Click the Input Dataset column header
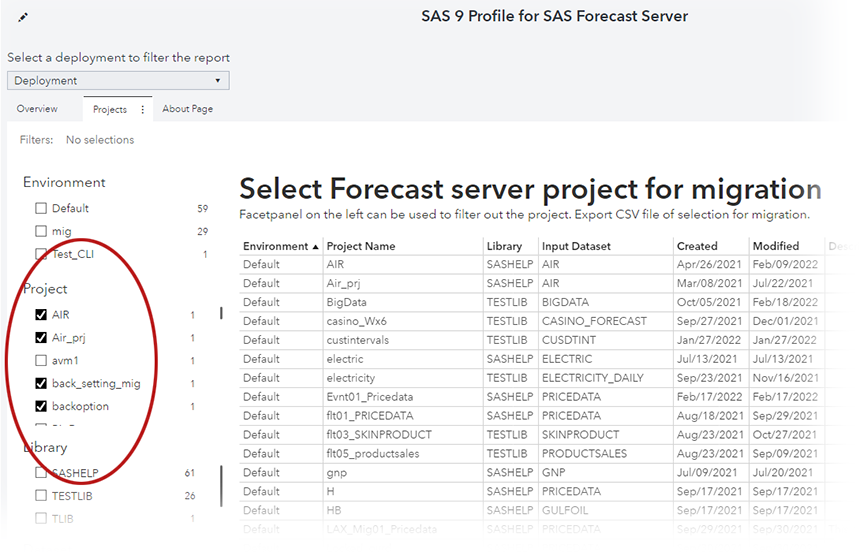860x552 pixels. coord(576,246)
